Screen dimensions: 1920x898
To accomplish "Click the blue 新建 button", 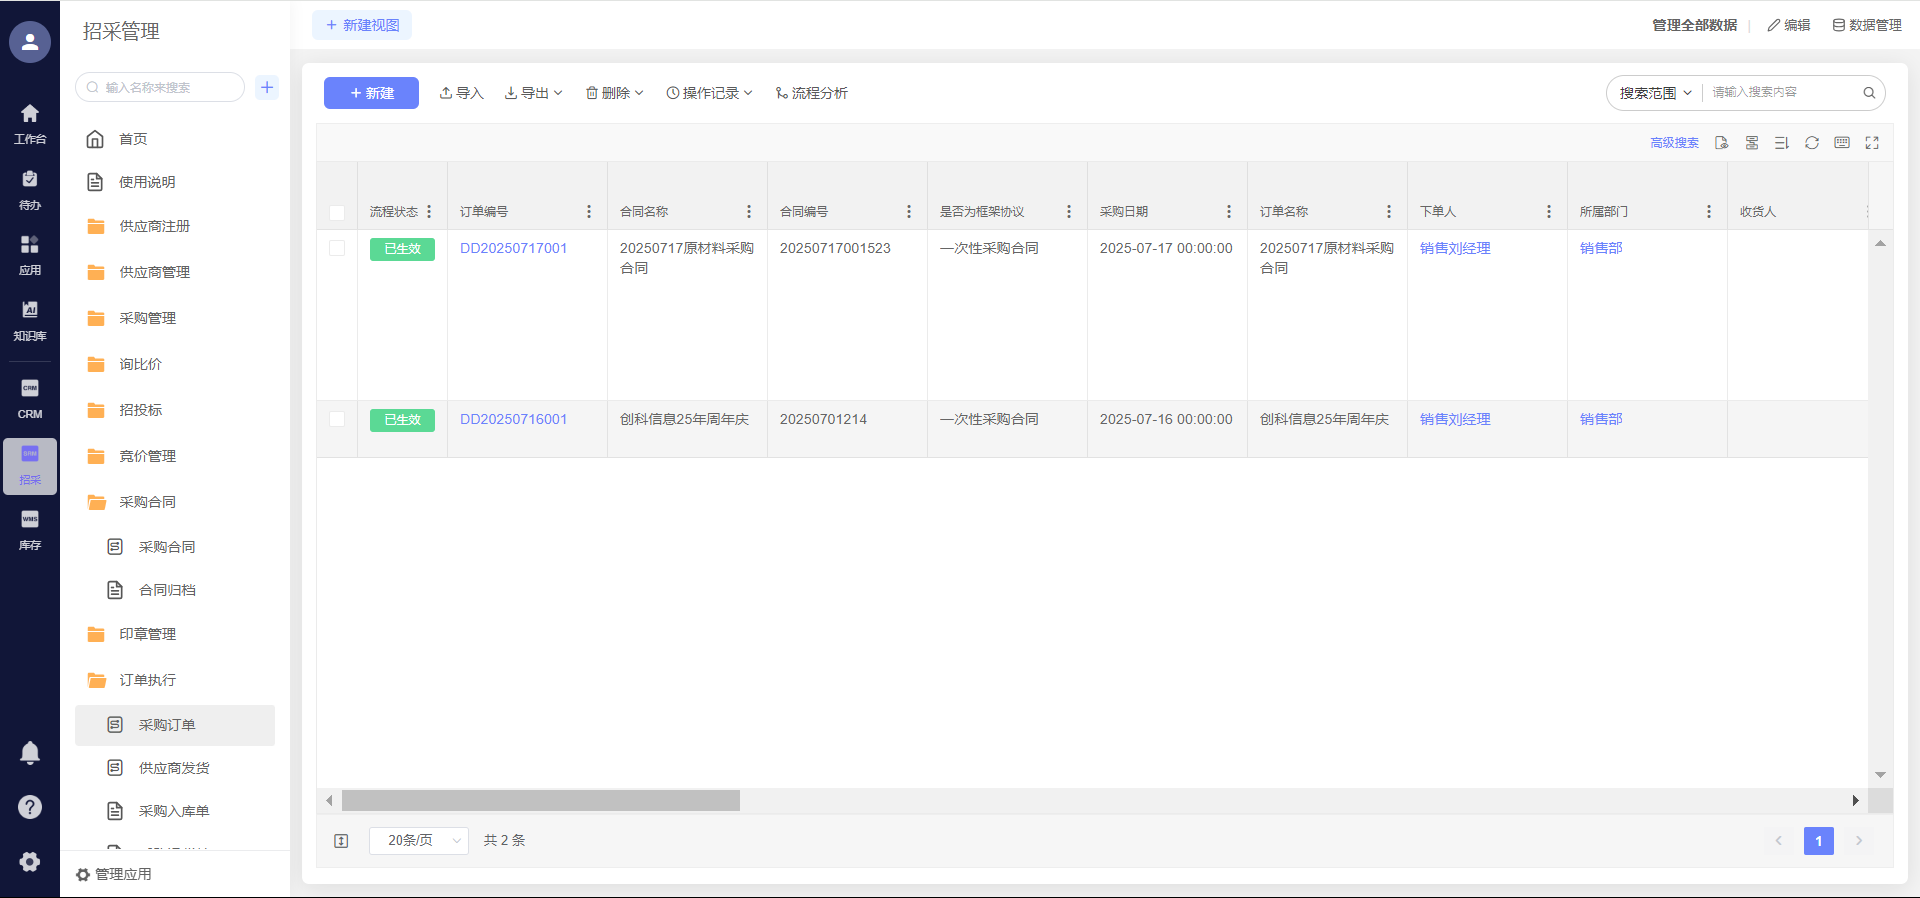I will coord(371,93).
